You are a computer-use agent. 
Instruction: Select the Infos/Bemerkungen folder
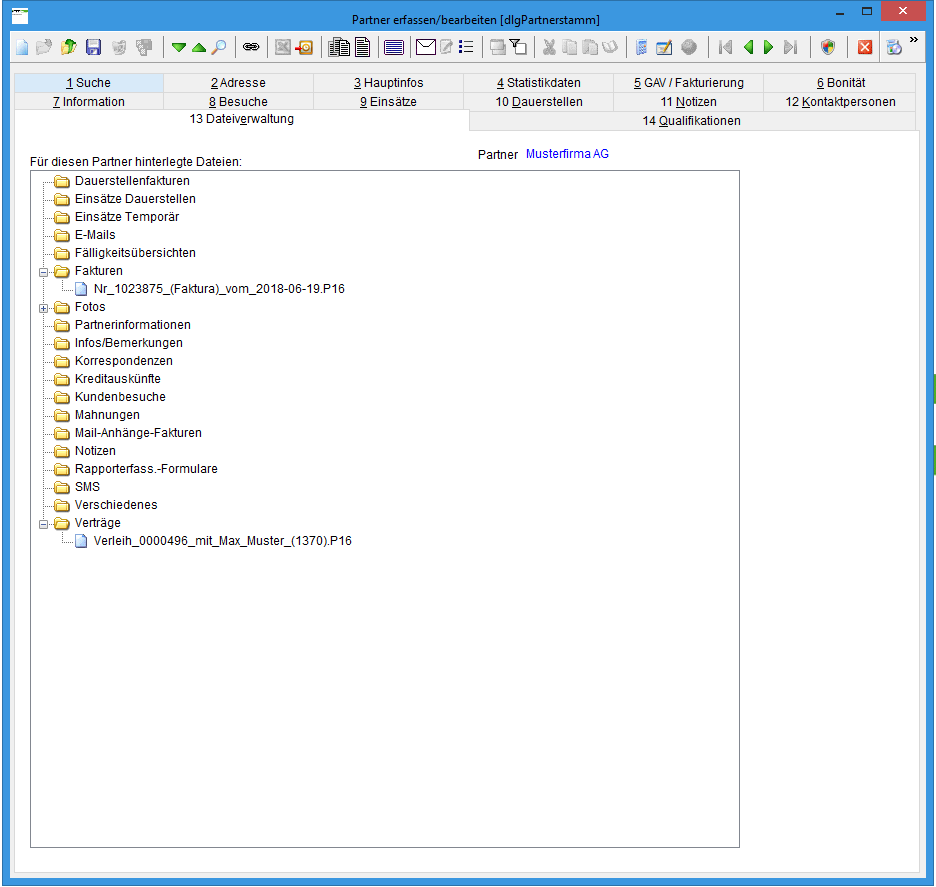pyautogui.click(x=128, y=343)
